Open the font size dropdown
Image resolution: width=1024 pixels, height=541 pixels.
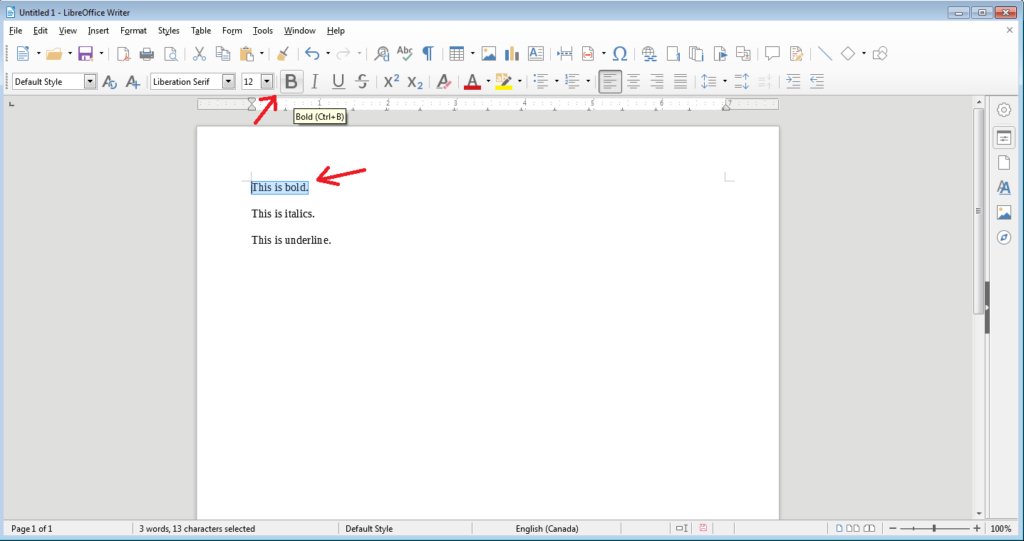point(267,82)
